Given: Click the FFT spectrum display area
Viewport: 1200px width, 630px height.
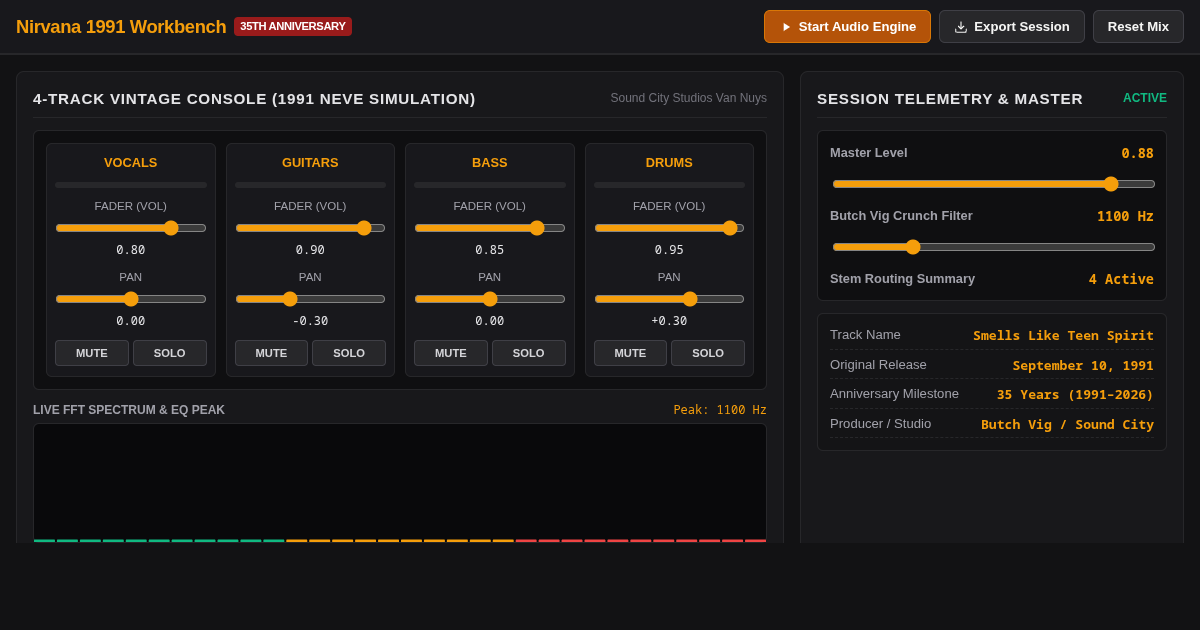Looking at the screenshot, I should click(400, 483).
